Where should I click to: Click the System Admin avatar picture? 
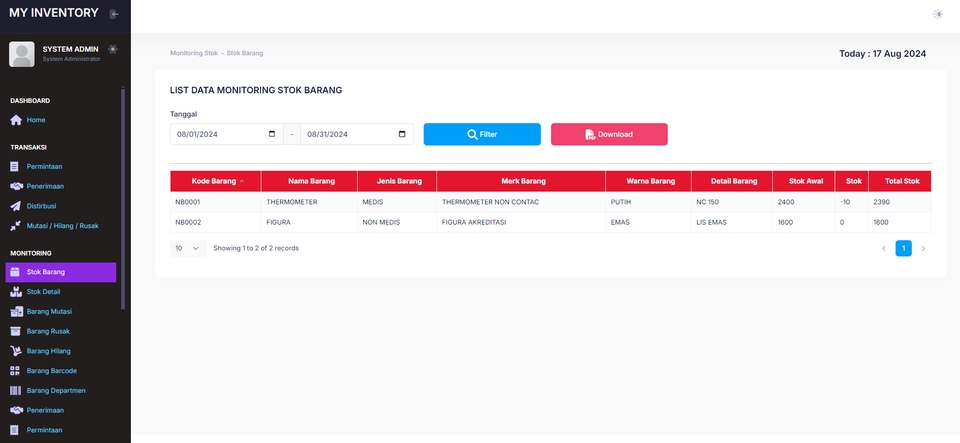(21, 54)
